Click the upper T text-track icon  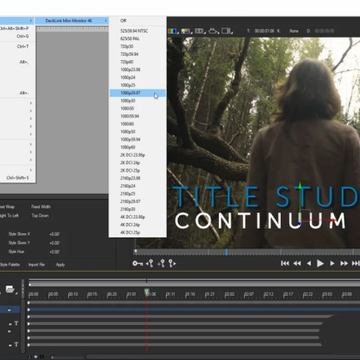[15, 323]
